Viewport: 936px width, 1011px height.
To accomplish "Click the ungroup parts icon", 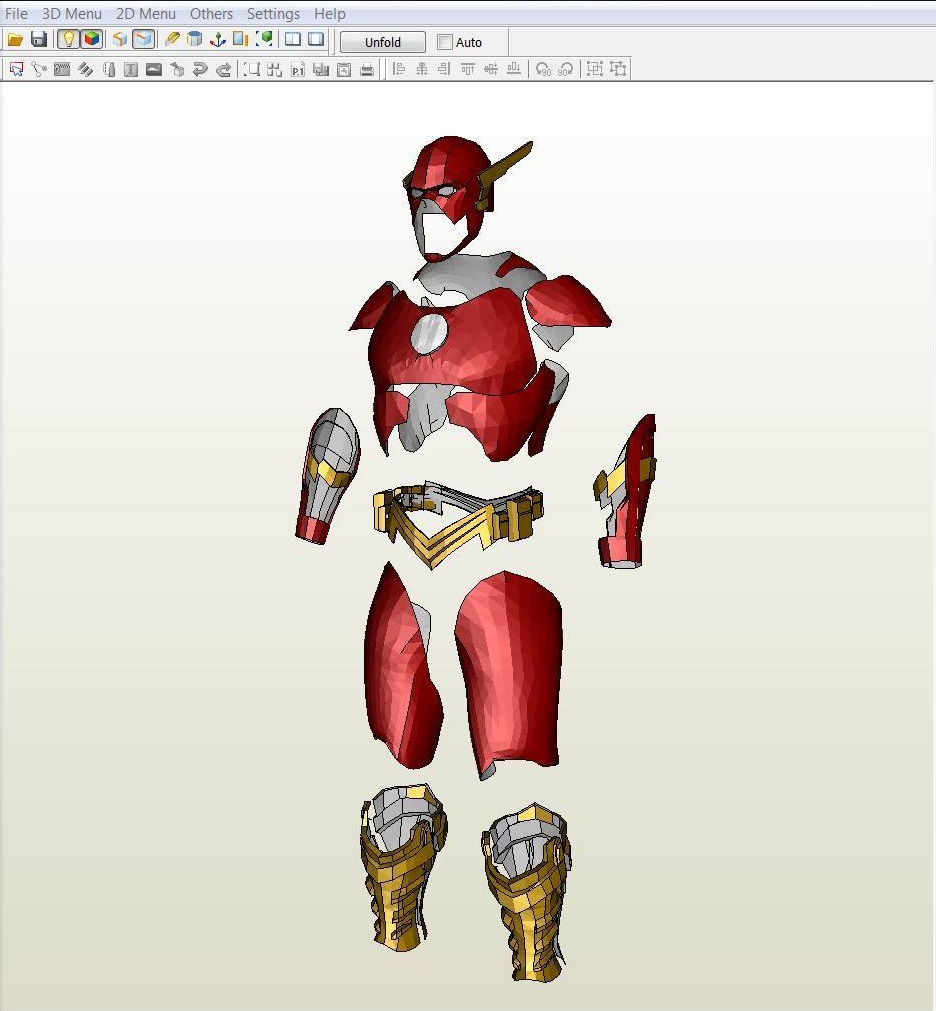I will (x=618, y=69).
